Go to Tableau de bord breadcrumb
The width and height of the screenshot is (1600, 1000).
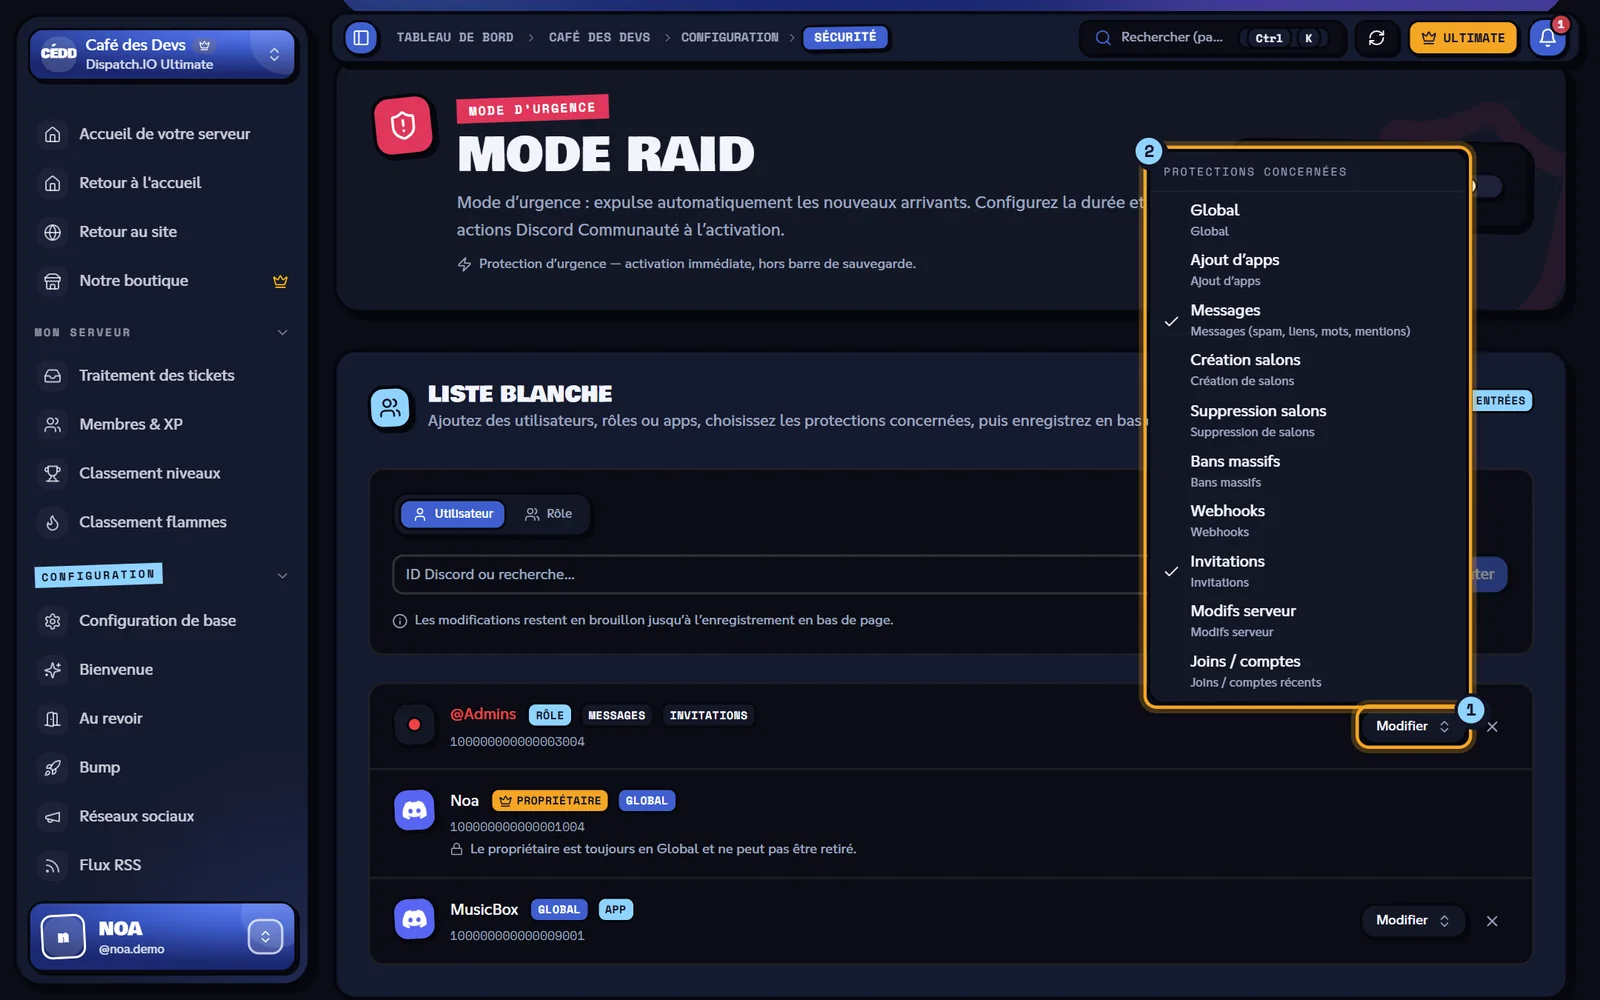455,38
